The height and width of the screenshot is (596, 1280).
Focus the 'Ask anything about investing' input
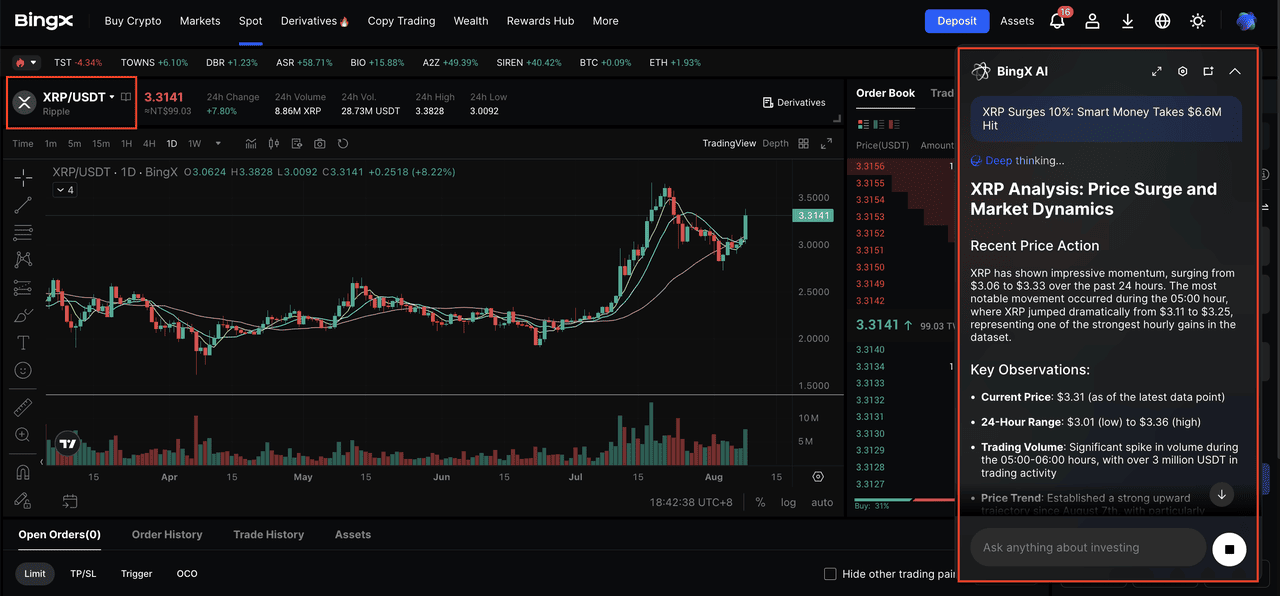tap(1088, 547)
